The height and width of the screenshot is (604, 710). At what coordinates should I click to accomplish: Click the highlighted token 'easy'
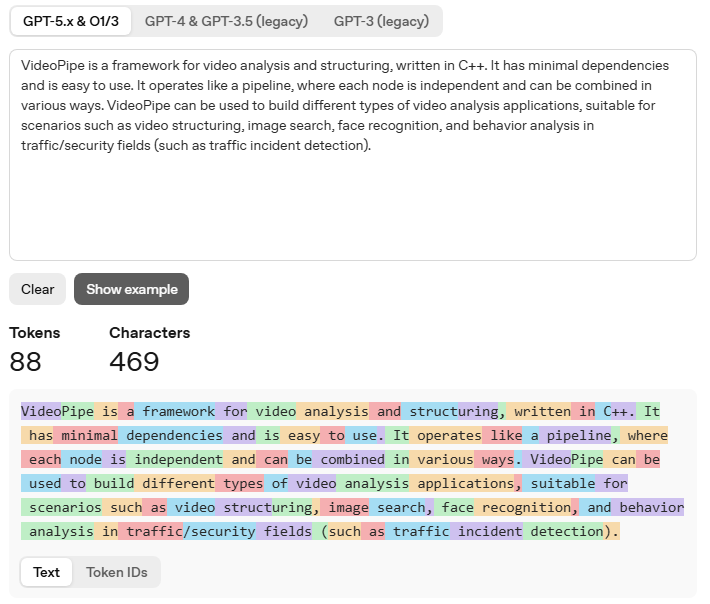(300, 435)
